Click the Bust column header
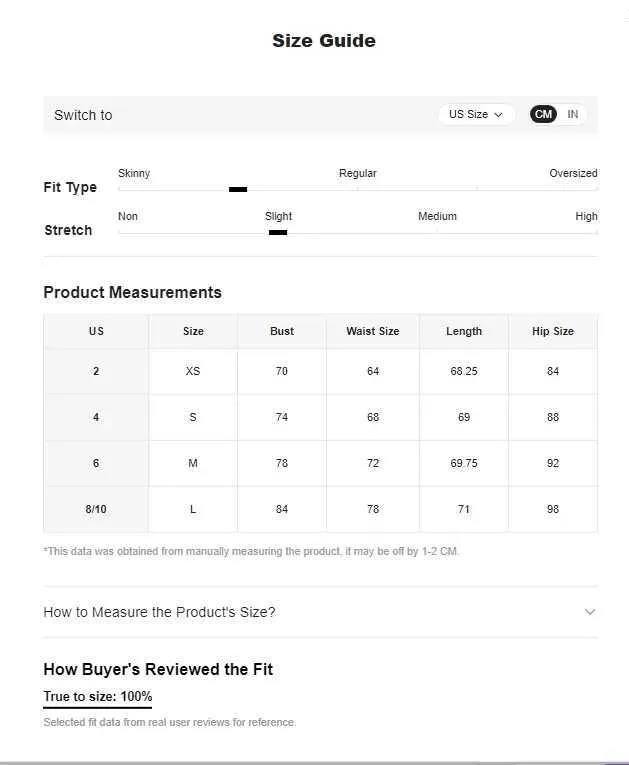Screen dimensions: 629x765 (x=282, y=331)
